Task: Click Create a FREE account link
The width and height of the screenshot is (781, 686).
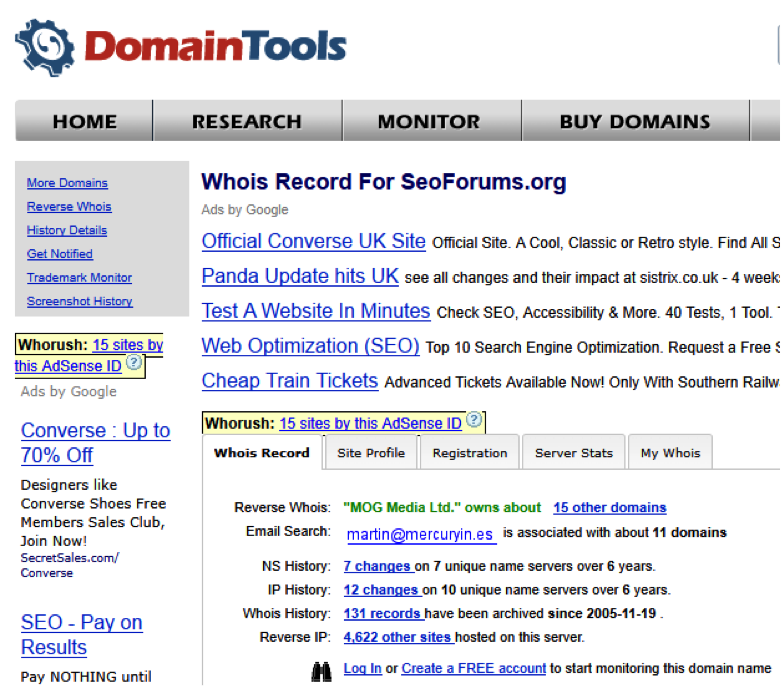Action: coord(474,668)
